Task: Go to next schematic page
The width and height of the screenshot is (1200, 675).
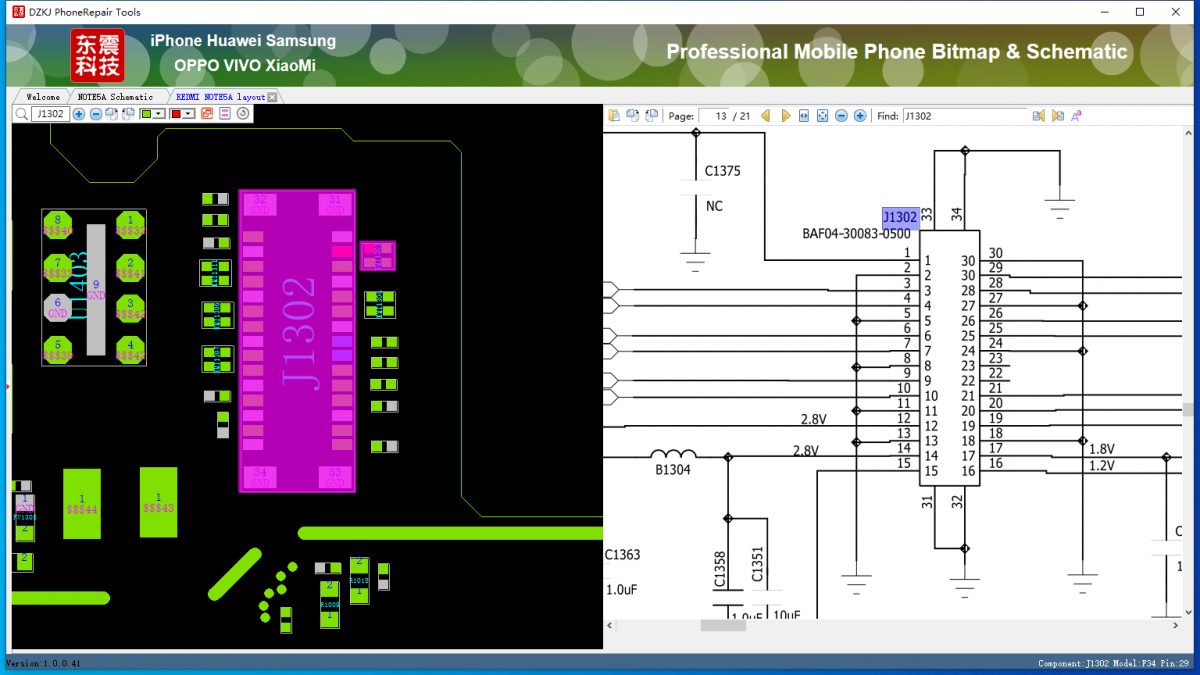Action: pos(786,116)
